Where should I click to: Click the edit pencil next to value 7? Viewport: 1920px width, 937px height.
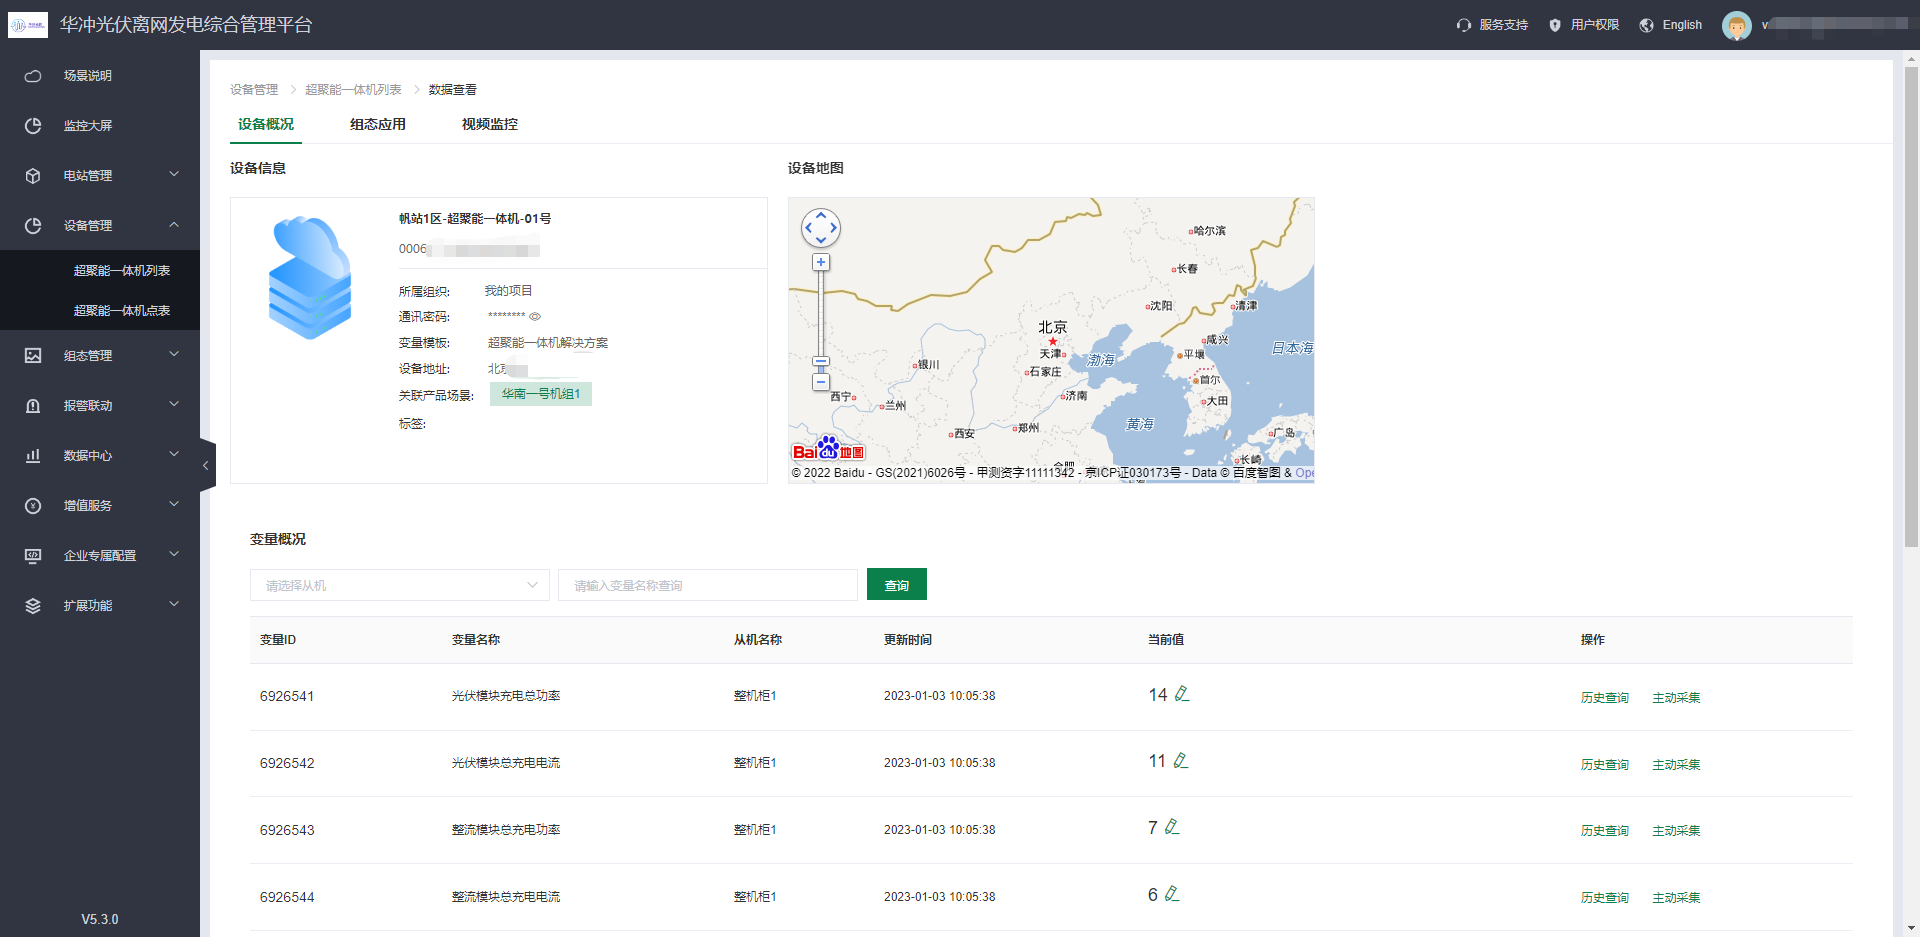[x=1172, y=827]
